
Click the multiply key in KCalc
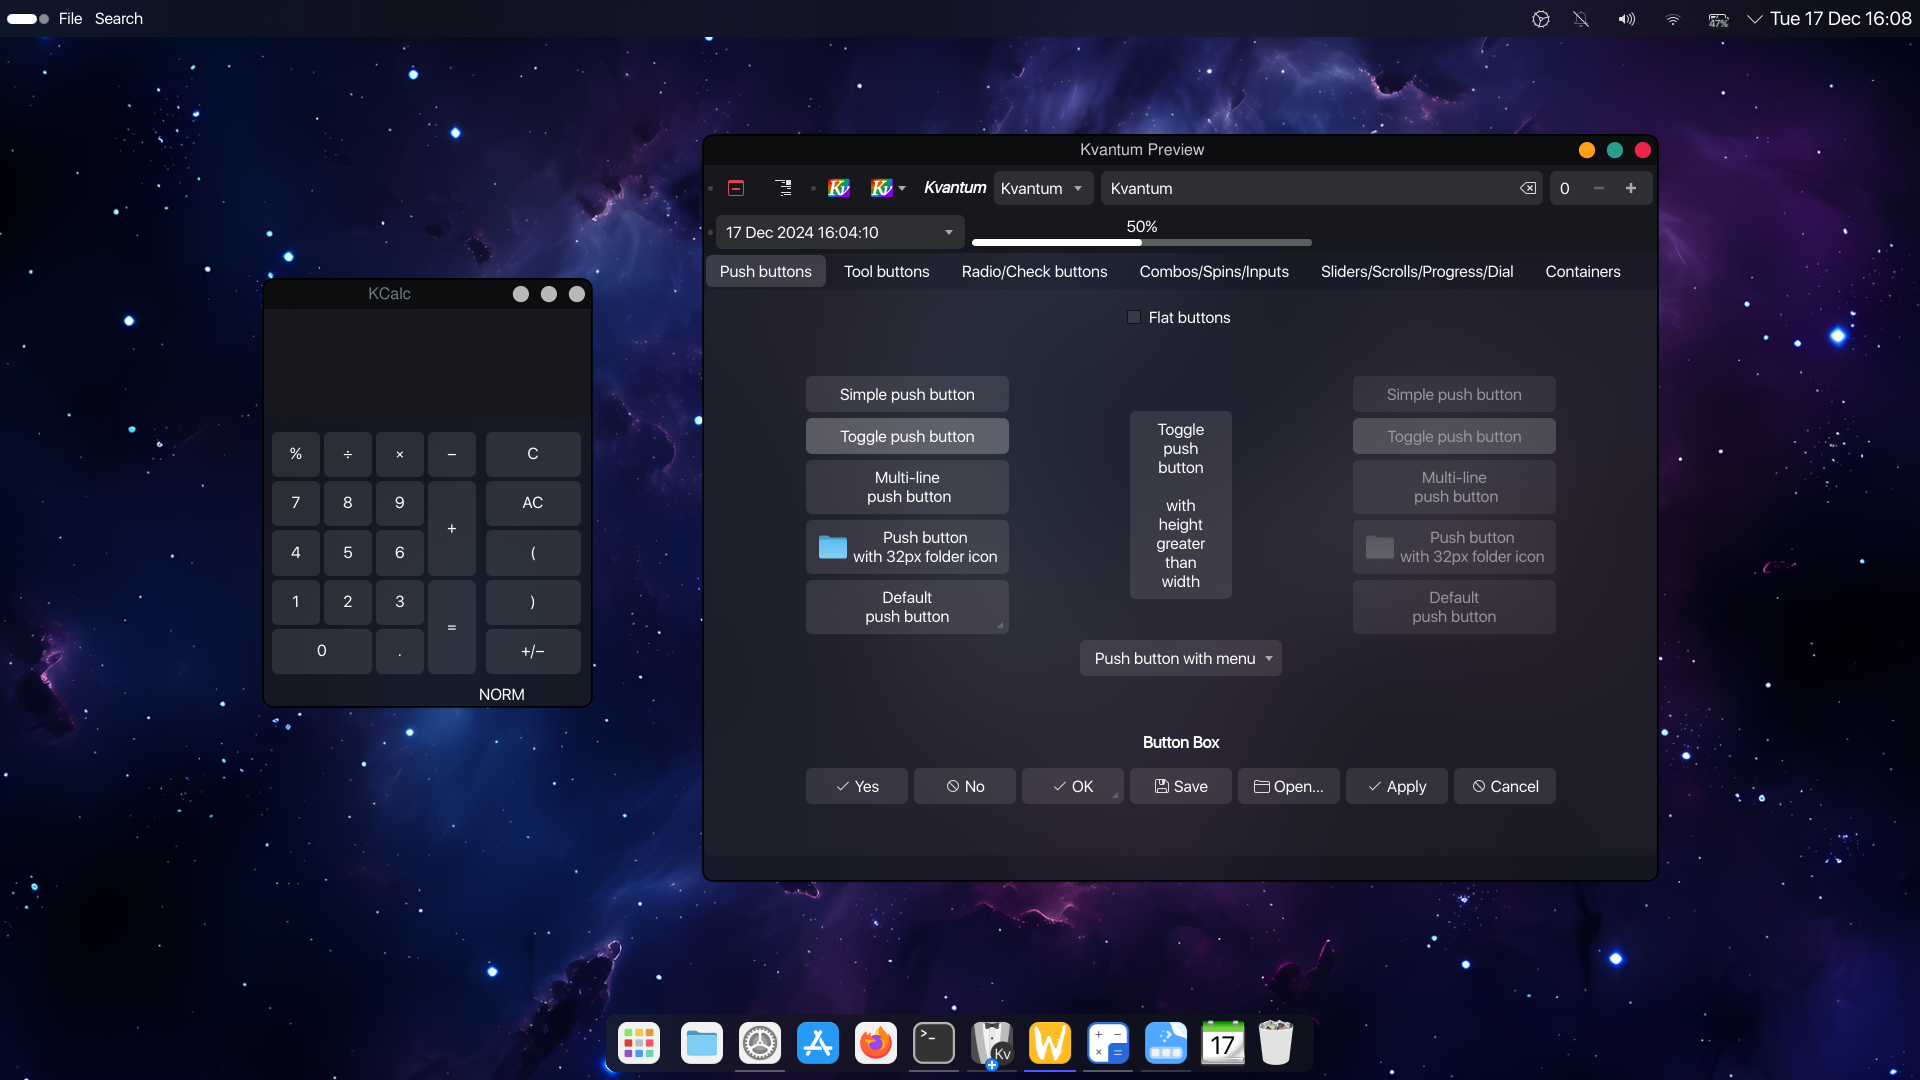point(400,454)
